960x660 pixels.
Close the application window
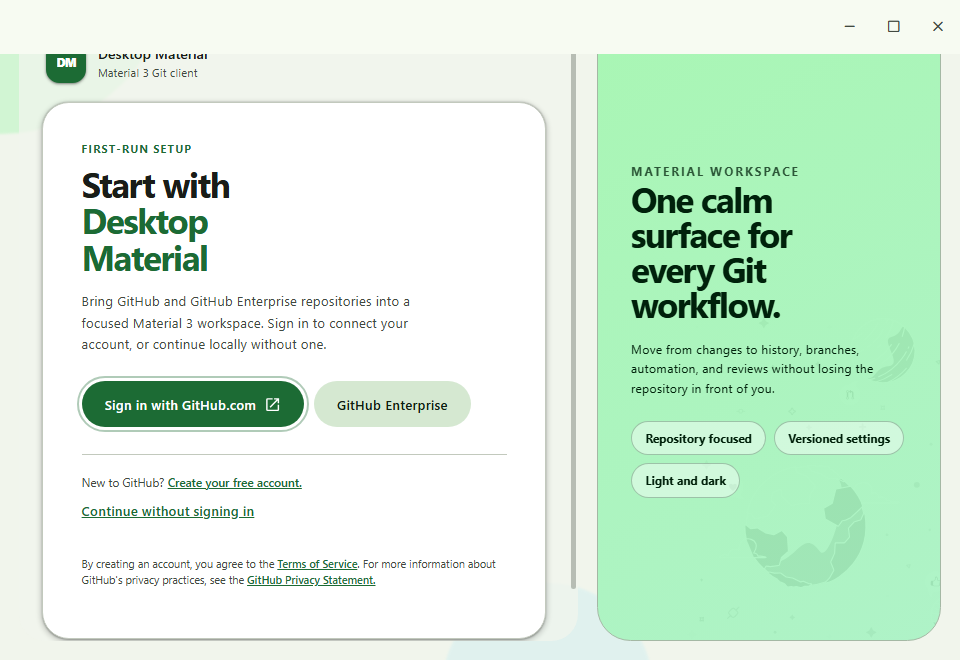click(x=938, y=26)
